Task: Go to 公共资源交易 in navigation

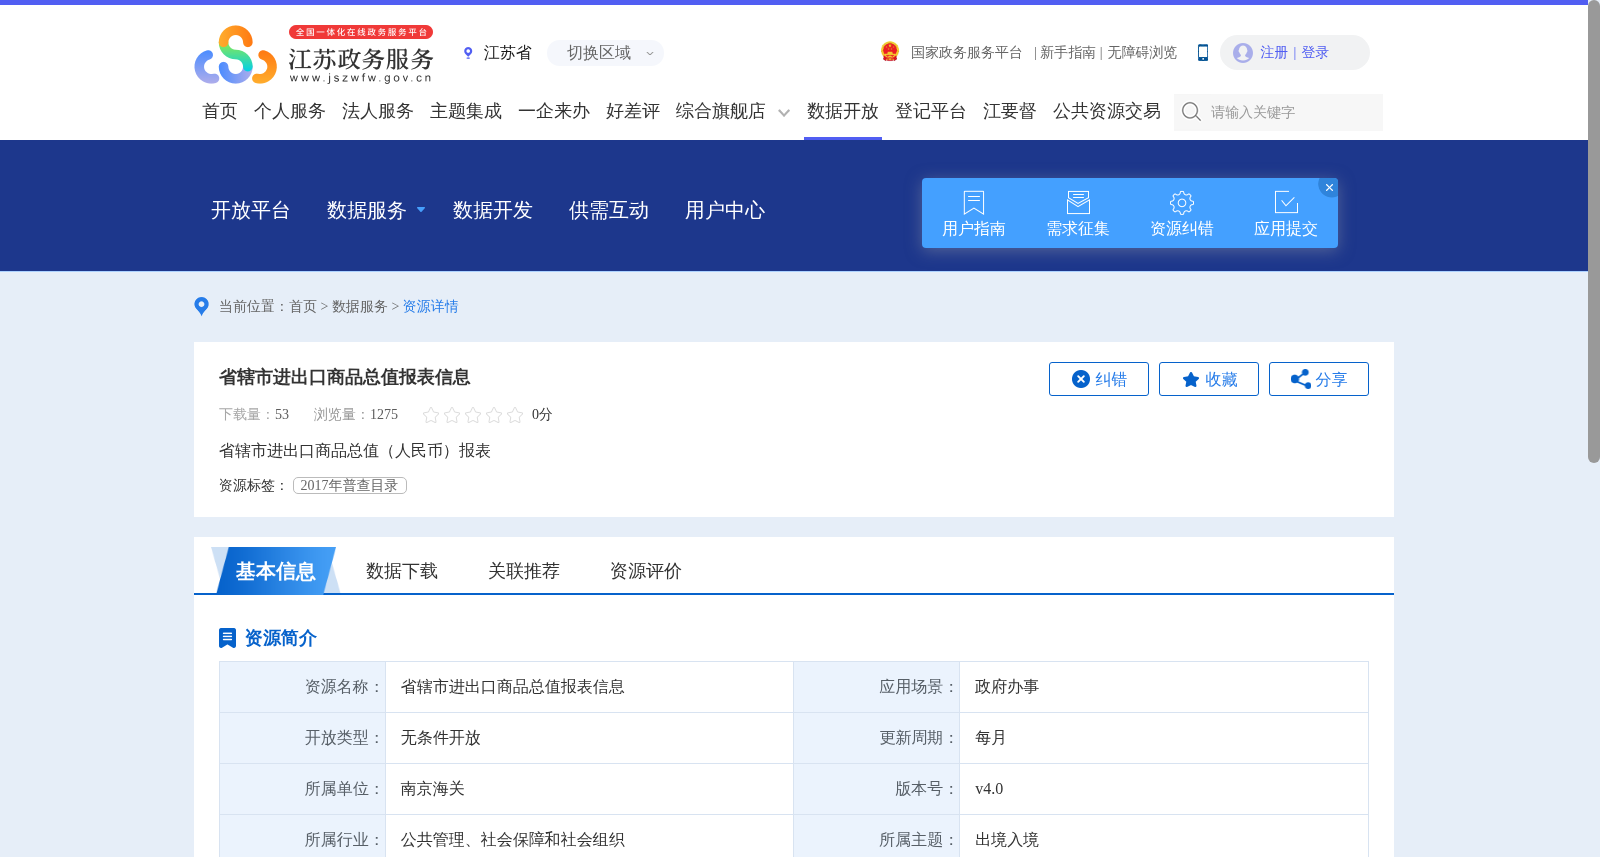Action: point(1107,111)
